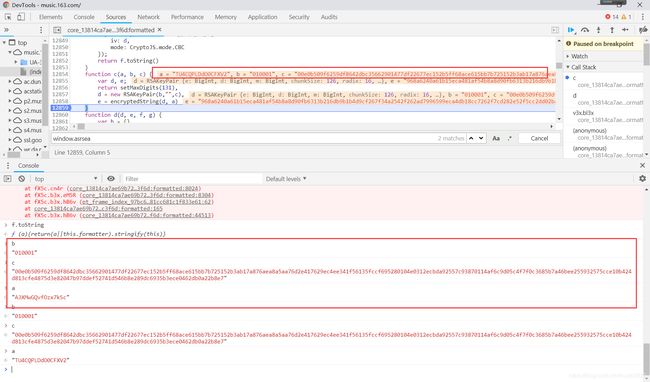This screenshot has height=382, width=650.
Task: Select the Sources tab
Action: 116,17
